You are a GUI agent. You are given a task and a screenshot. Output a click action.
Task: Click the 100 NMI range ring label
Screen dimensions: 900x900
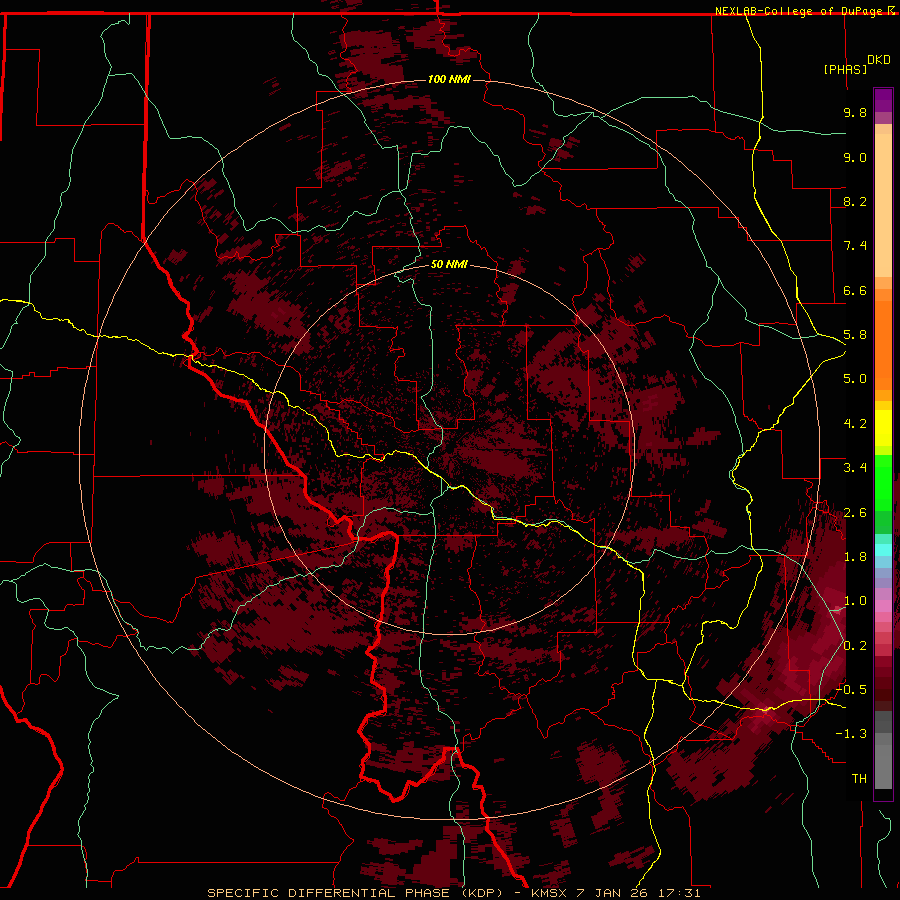click(449, 79)
